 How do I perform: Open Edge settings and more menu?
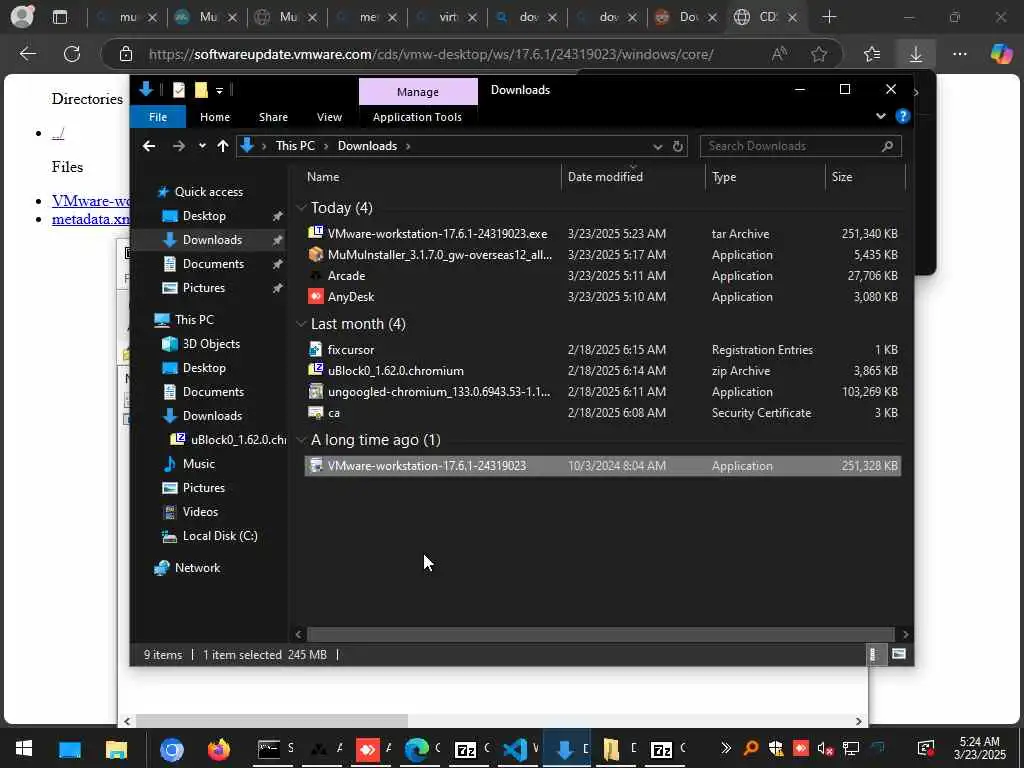click(x=959, y=54)
